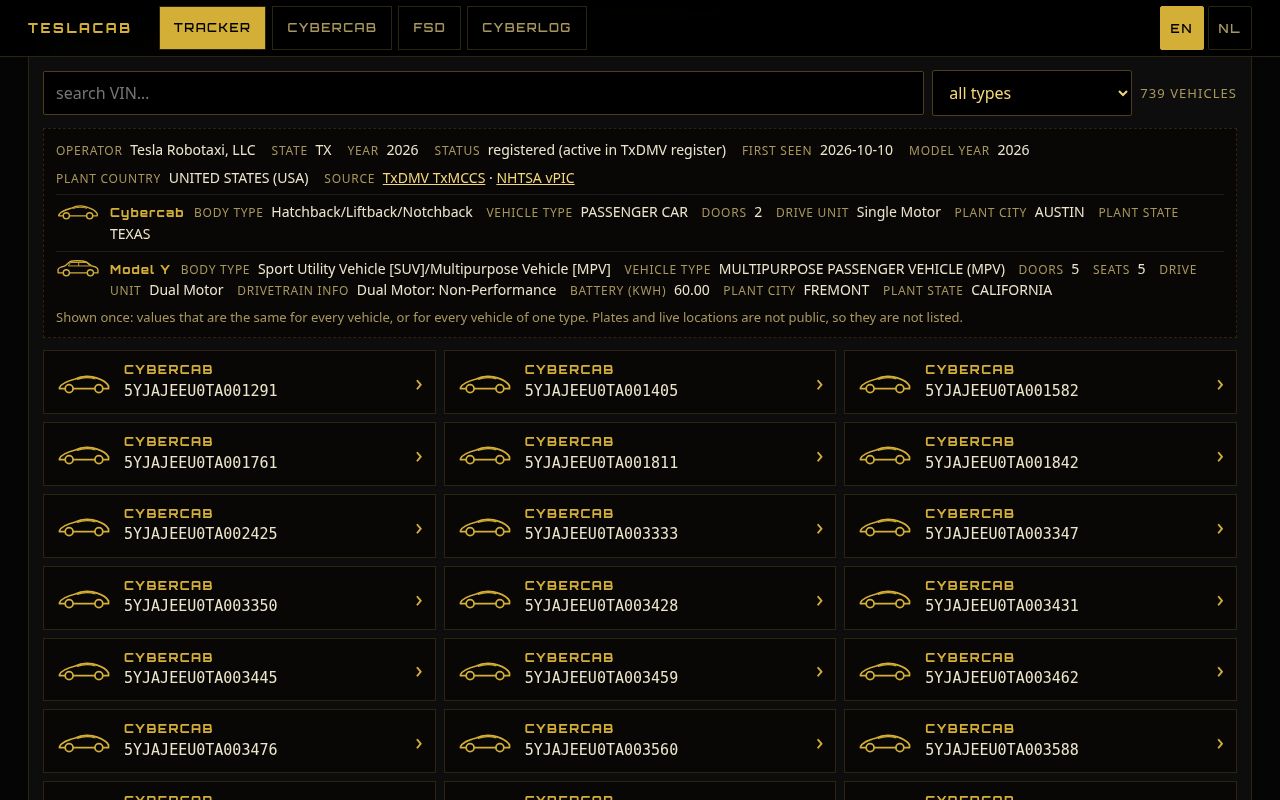
Task: Click the car icon for VIN 5YJAJEEU0TA001291
Action: coord(84,384)
